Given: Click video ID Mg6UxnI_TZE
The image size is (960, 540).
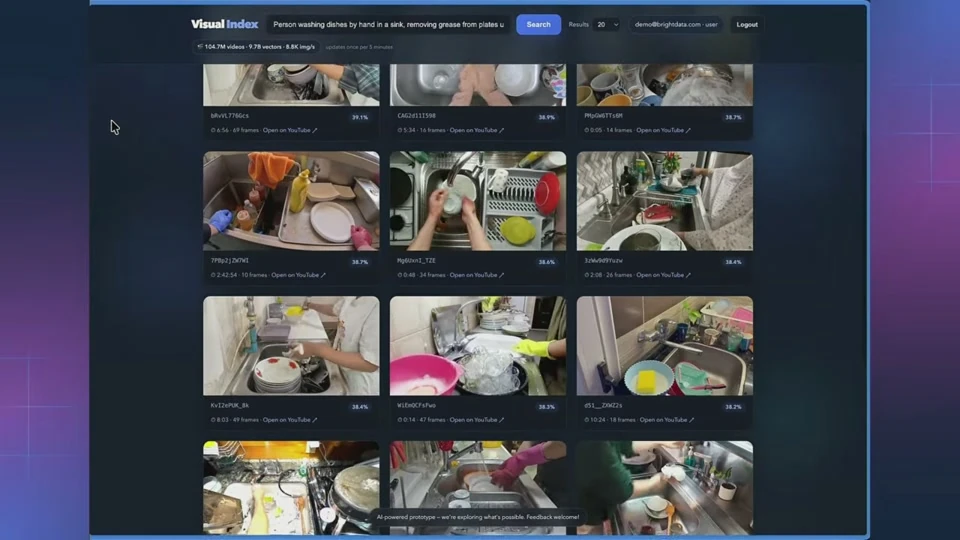Looking at the screenshot, I should [x=416, y=260].
